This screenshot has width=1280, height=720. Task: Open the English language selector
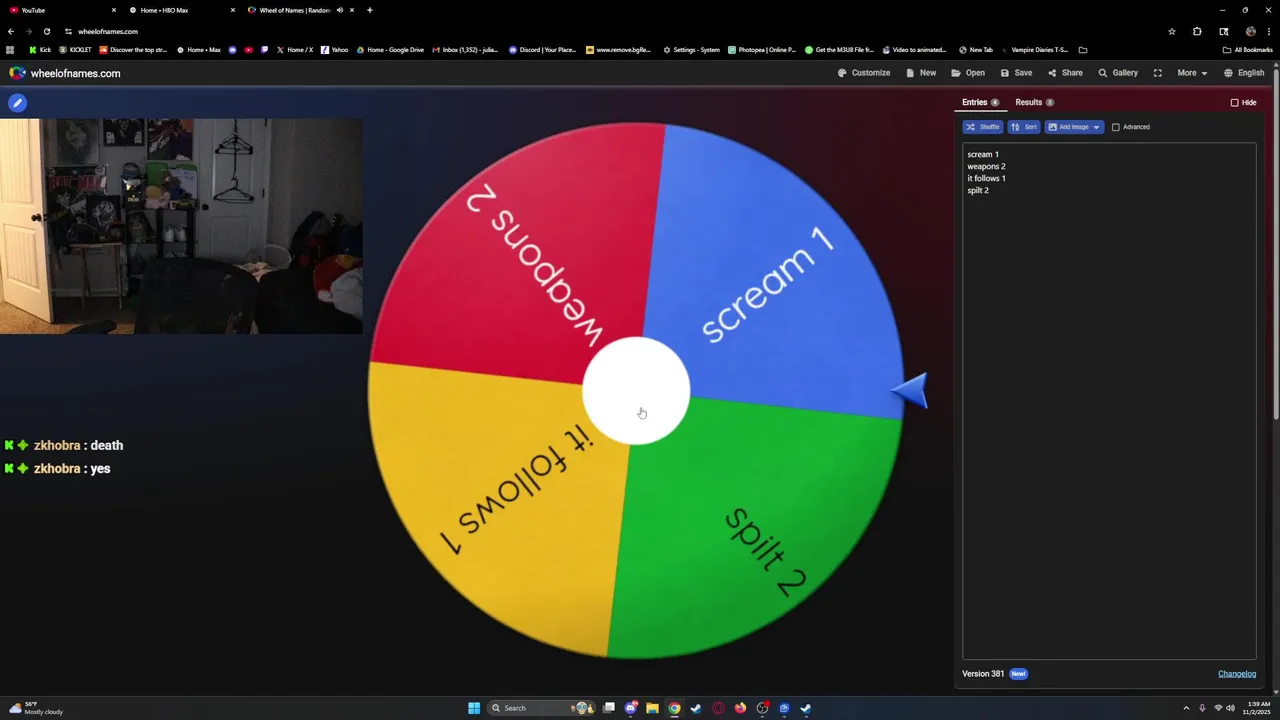pyautogui.click(x=1244, y=73)
